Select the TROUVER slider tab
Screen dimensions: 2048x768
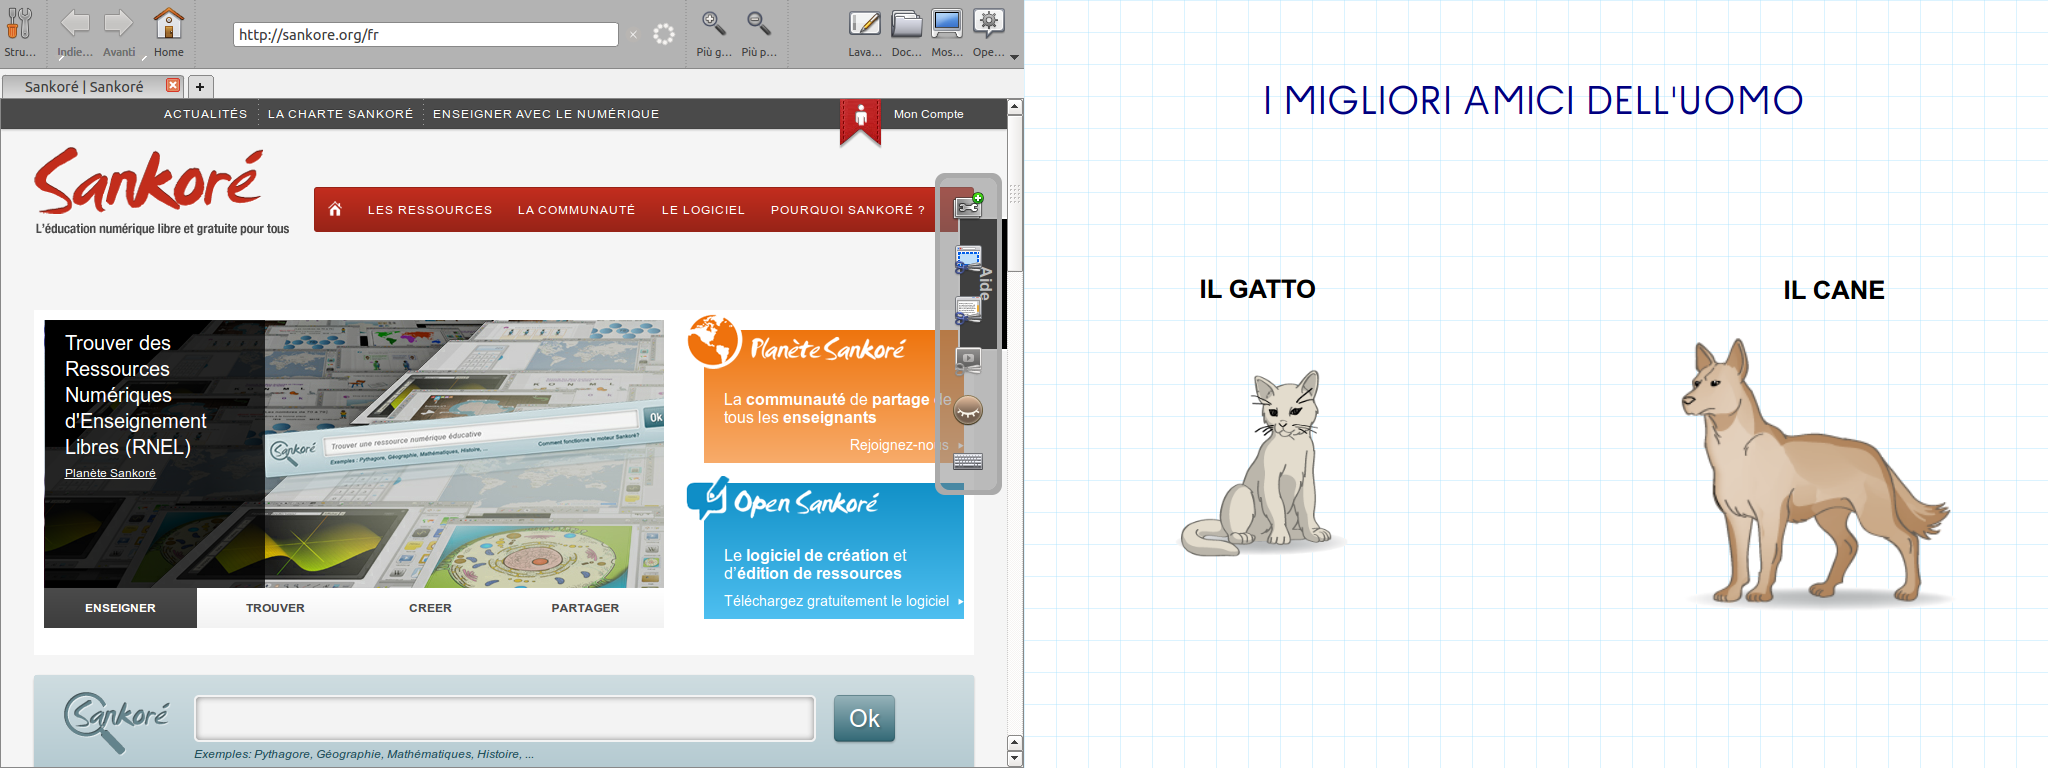[x=275, y=608]
